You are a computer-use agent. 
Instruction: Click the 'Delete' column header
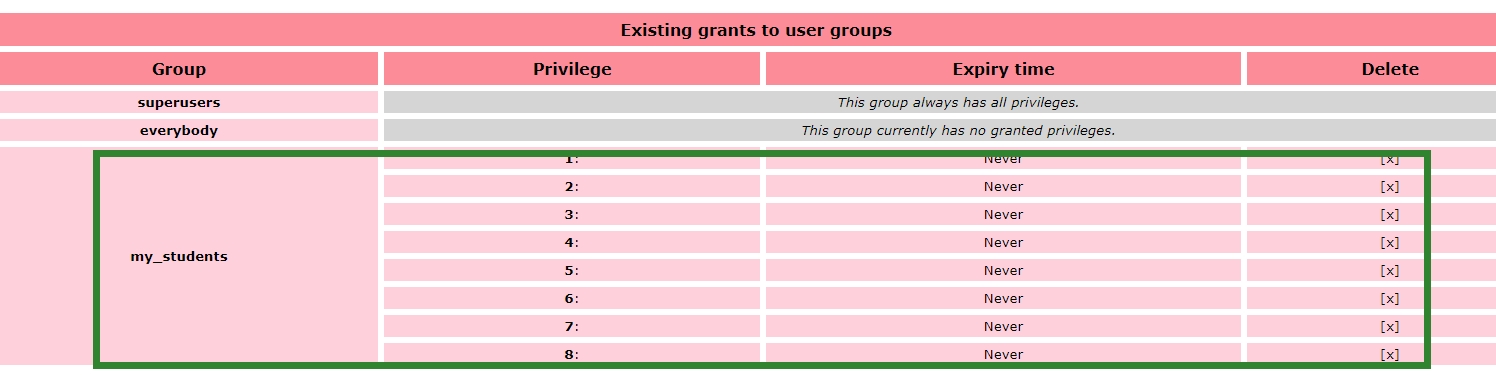(x=1390, y=69)
